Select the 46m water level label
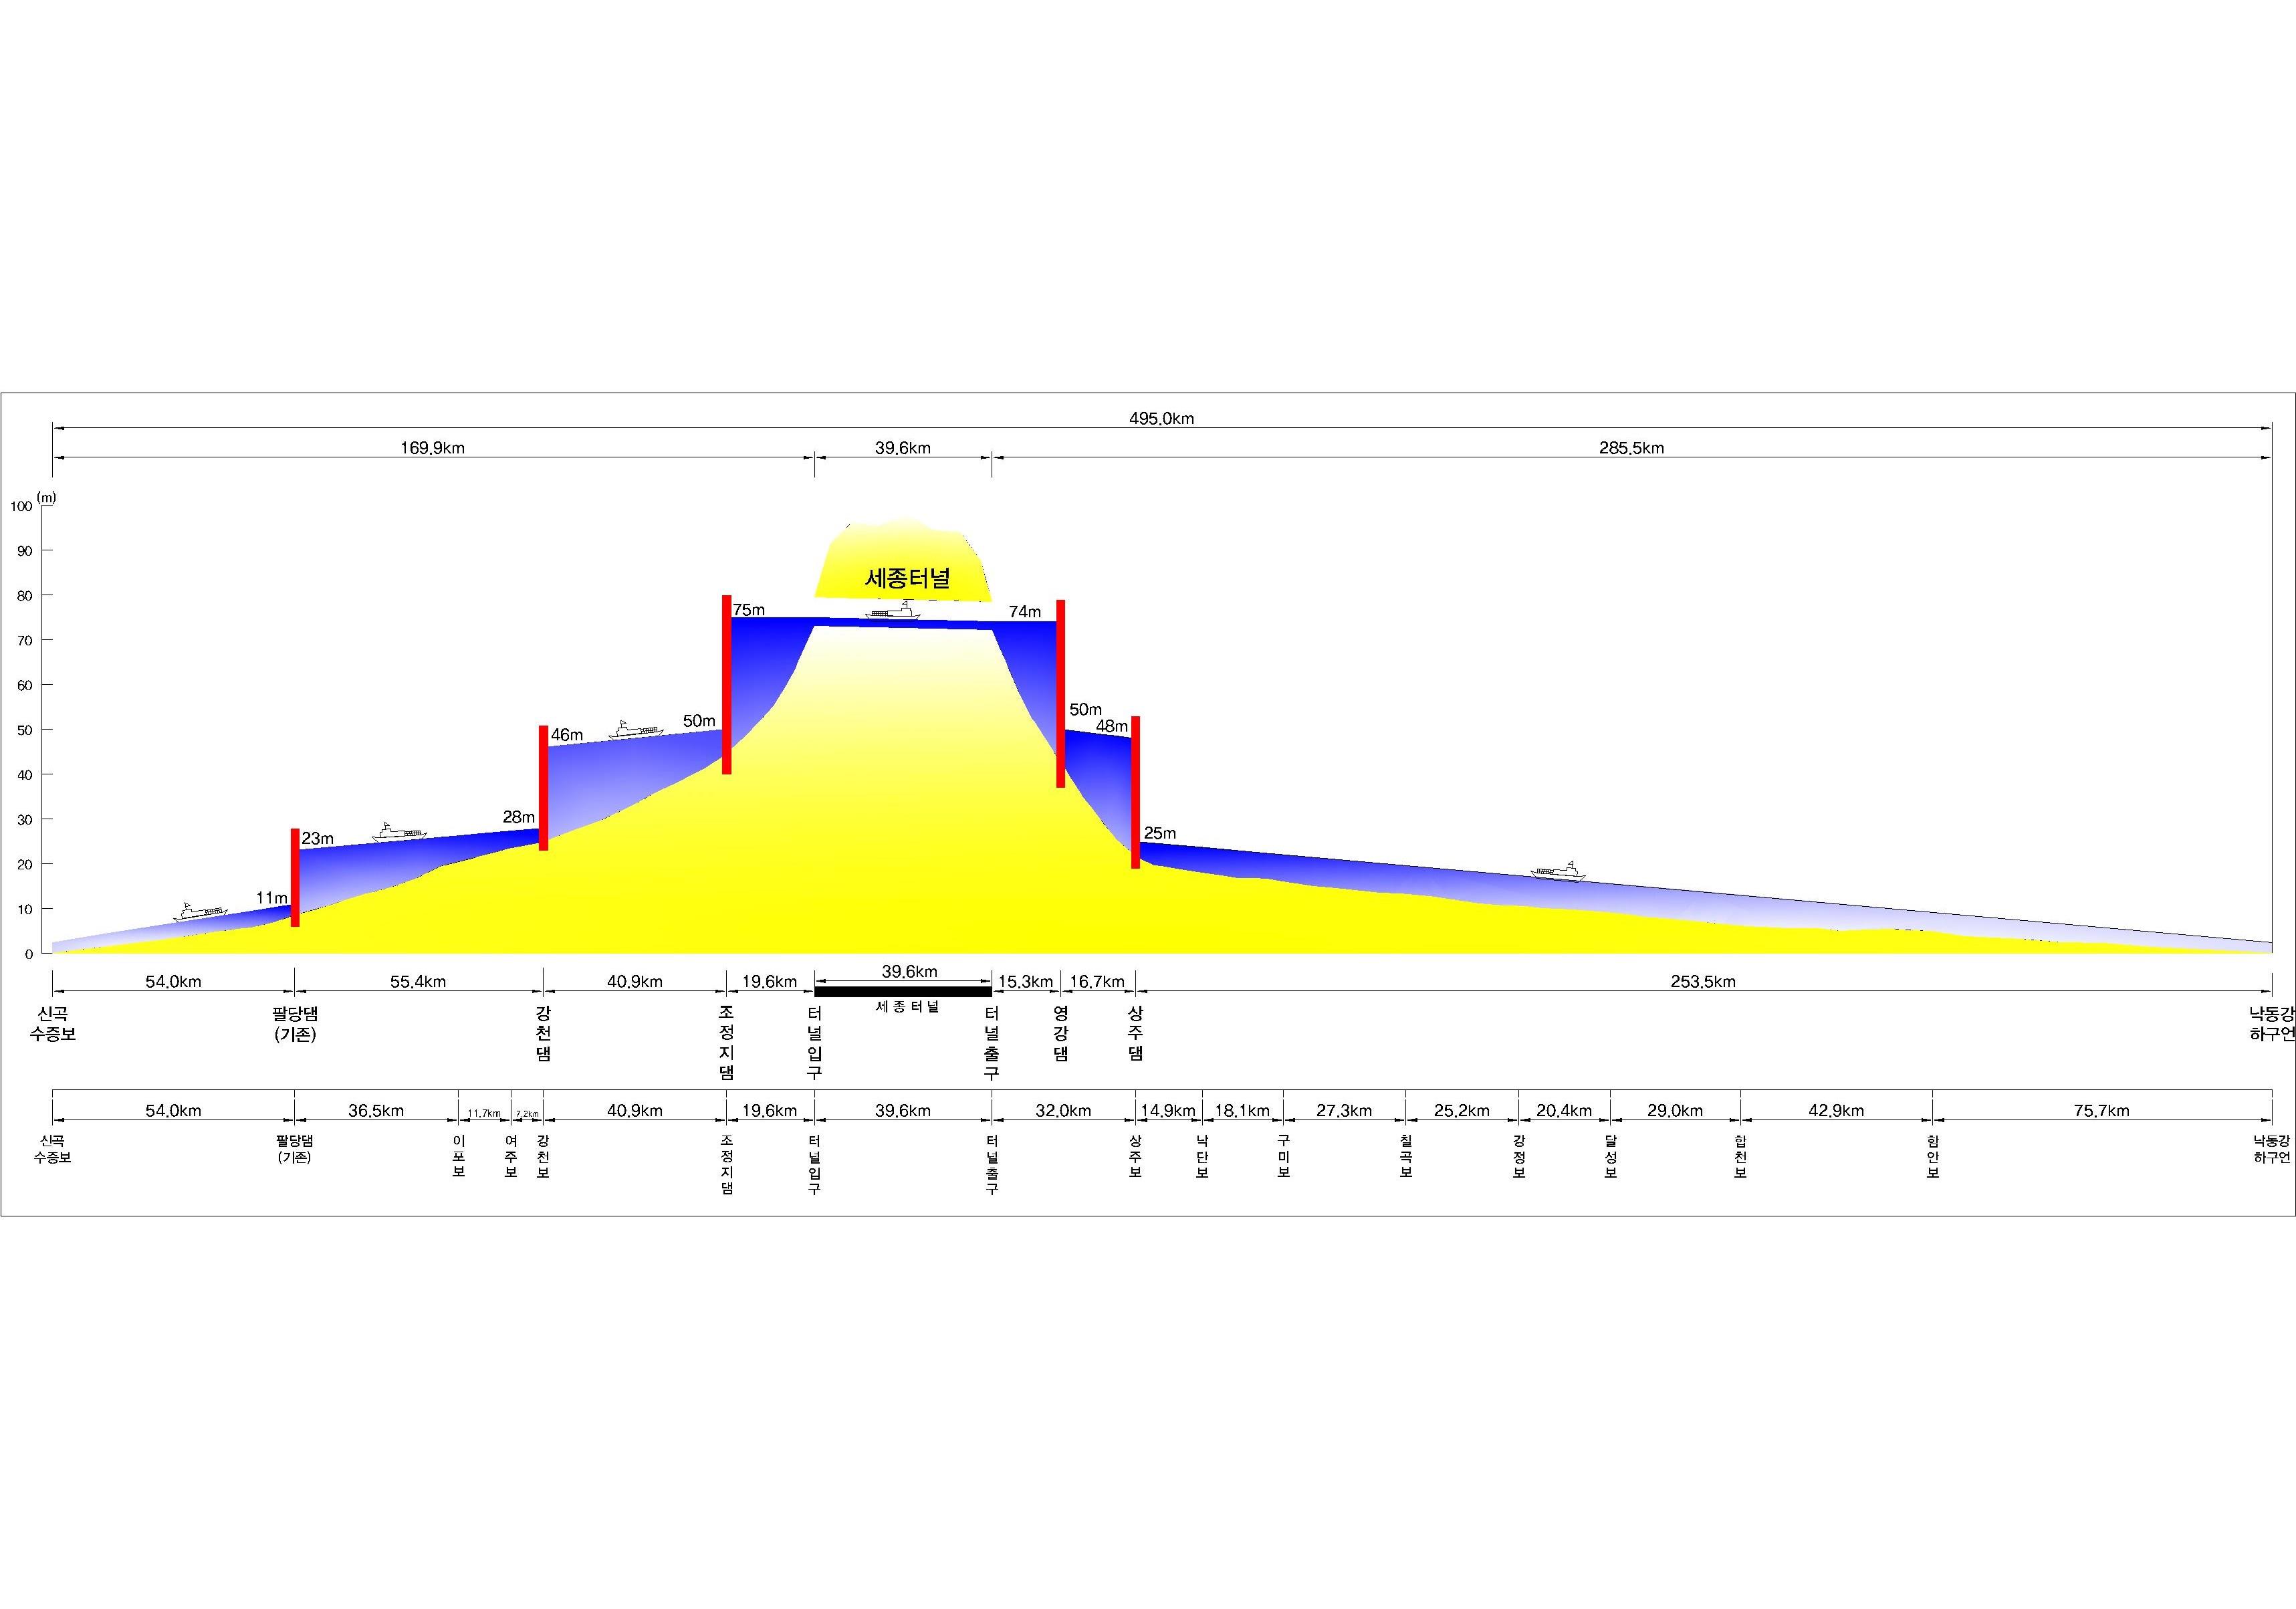Screen dimensions: 2296x1609 (x=567, y=735)
